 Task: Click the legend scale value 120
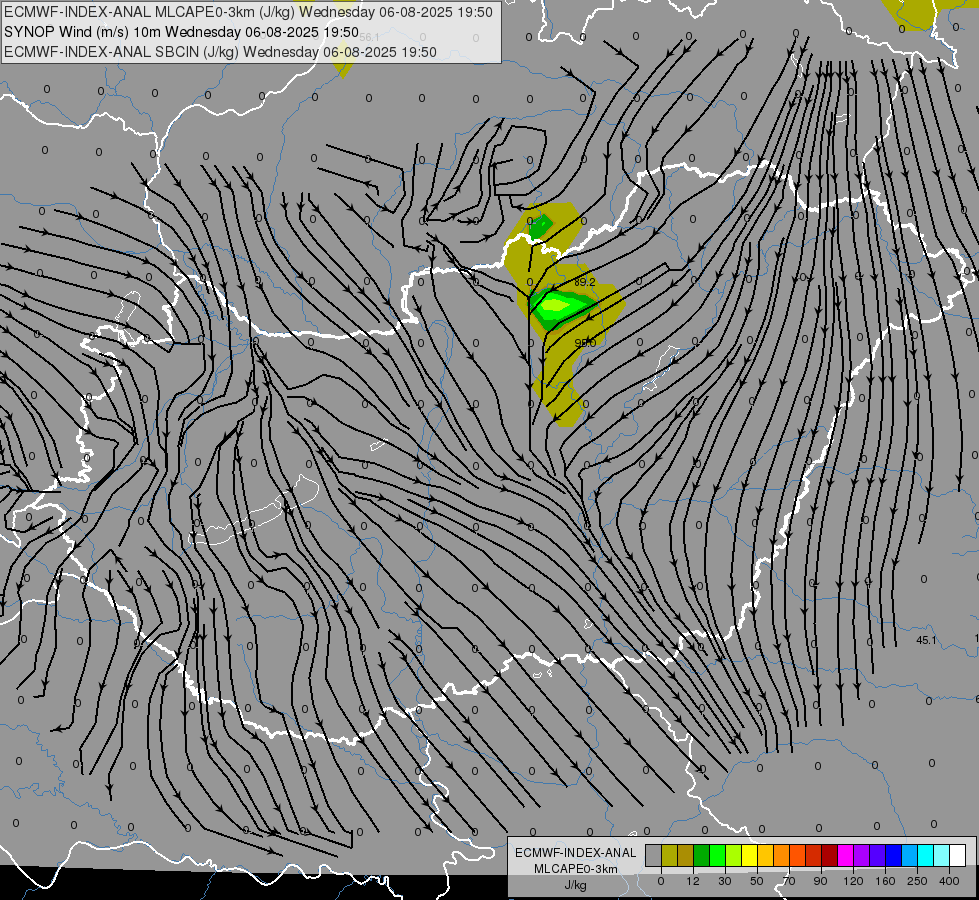(x=853, y=881)
